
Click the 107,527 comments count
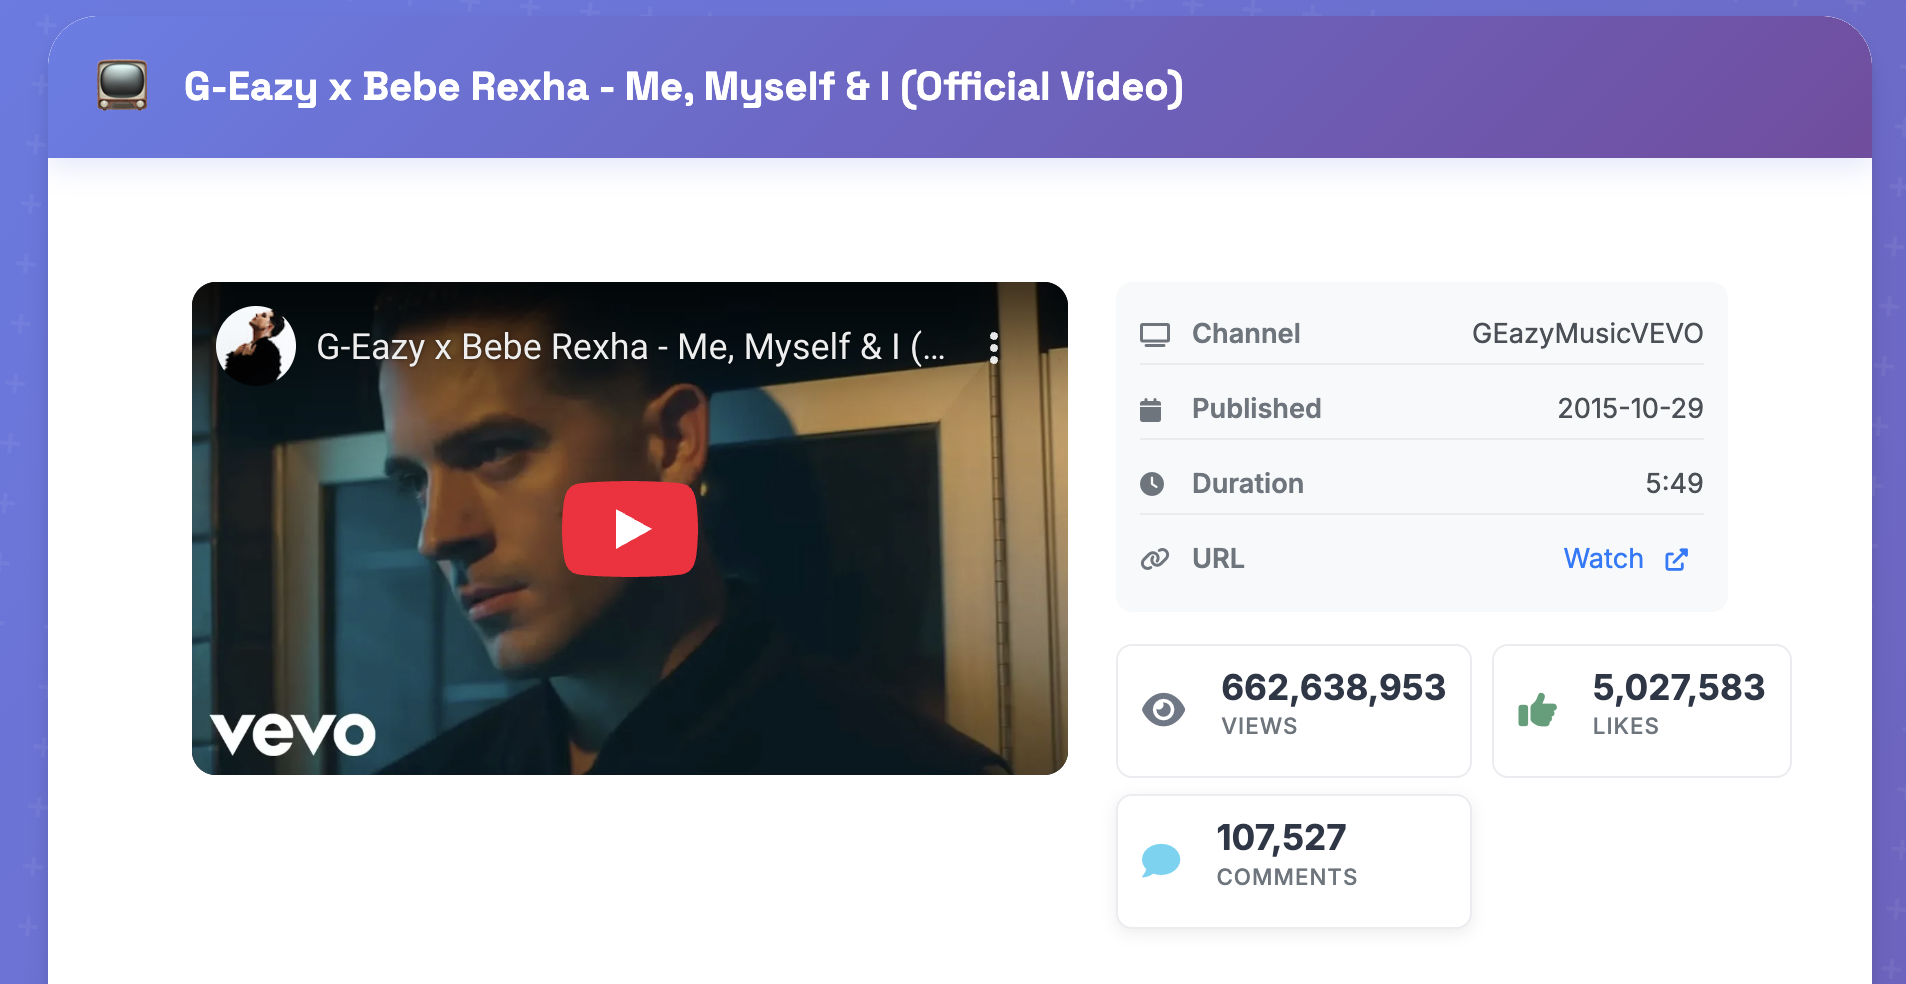1281,838
